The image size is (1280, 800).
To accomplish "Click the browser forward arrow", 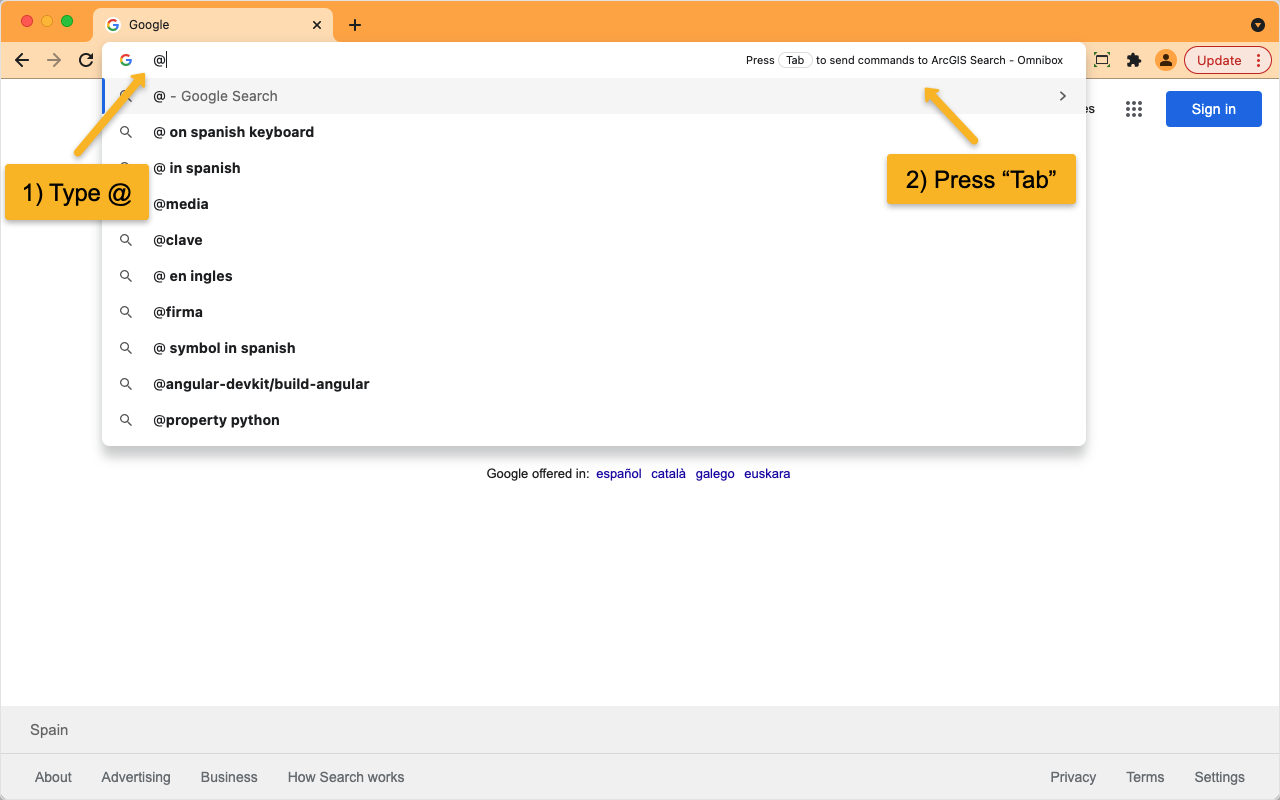I will [x=54, y=60].
